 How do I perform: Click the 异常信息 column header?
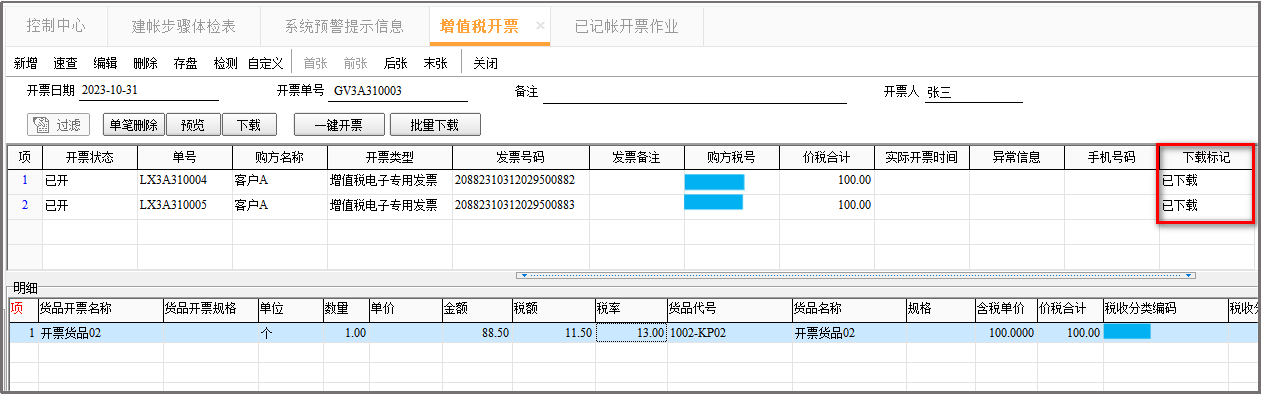pos(1016,158)
